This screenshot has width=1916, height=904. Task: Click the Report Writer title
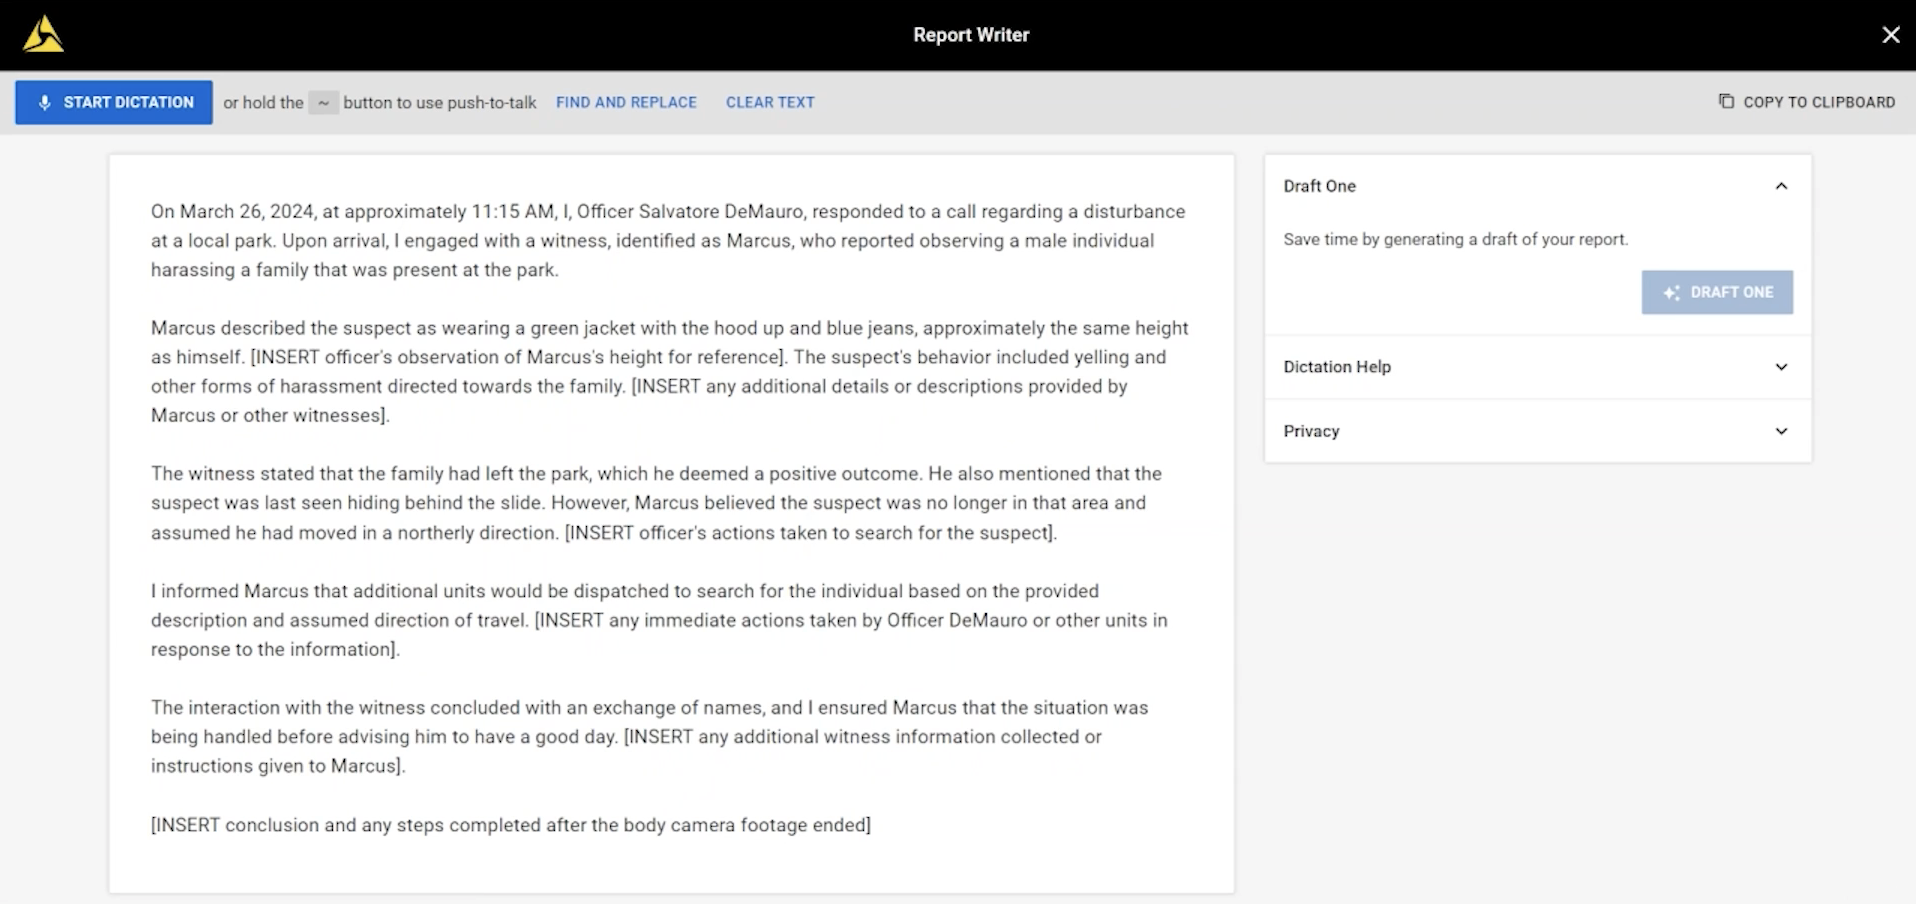tap(970, 35)
